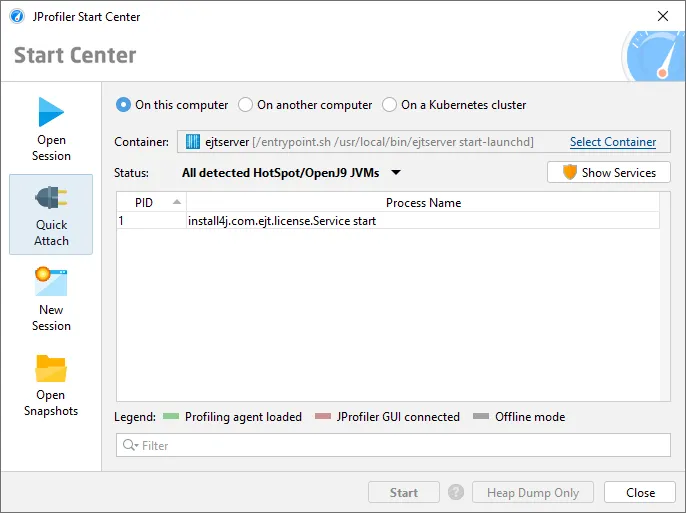Choose 'On another computer' radio option

[245, 105]
